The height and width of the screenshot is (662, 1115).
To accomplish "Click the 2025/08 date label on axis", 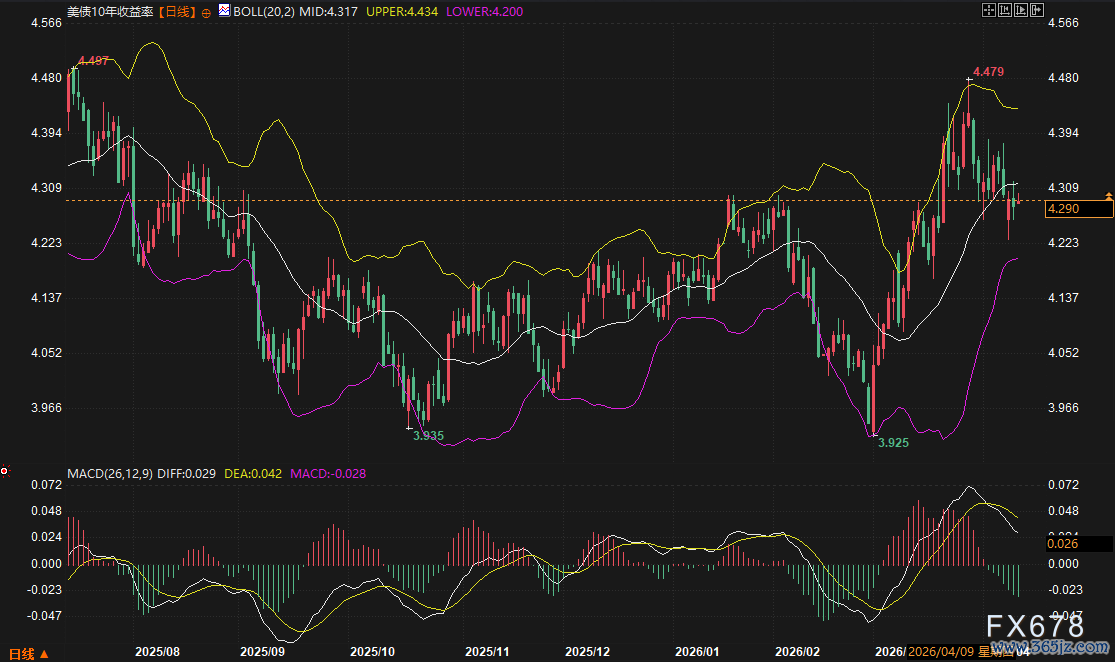I will click(157, 652).
